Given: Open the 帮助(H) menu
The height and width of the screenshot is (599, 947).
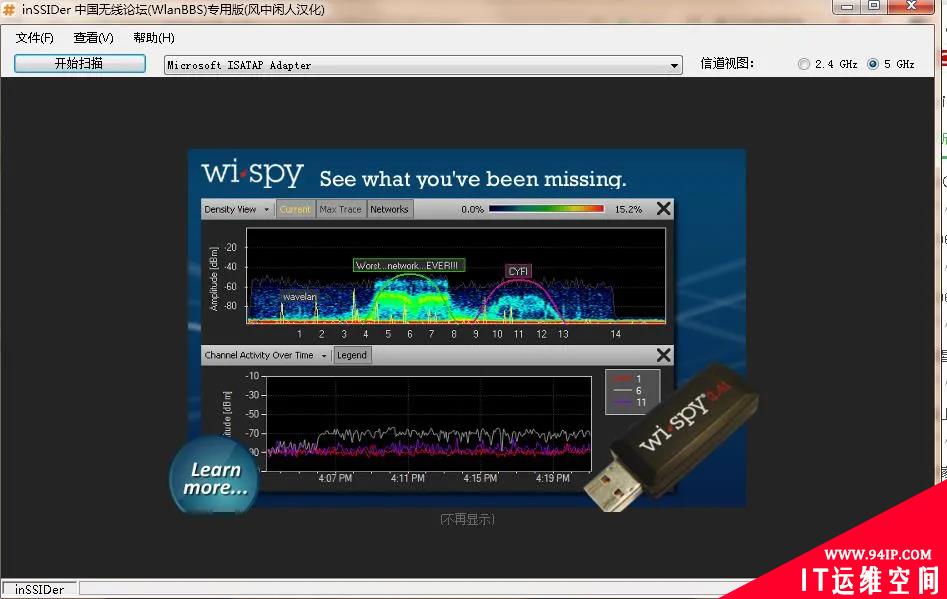Looking at the screenshot, I should (154, 38).
